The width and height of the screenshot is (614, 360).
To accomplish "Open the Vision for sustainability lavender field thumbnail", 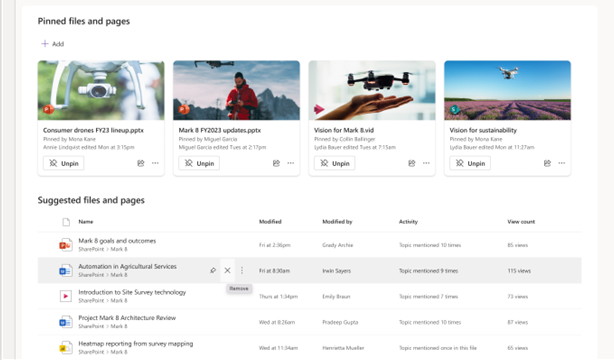I will (x=507, y=90).
